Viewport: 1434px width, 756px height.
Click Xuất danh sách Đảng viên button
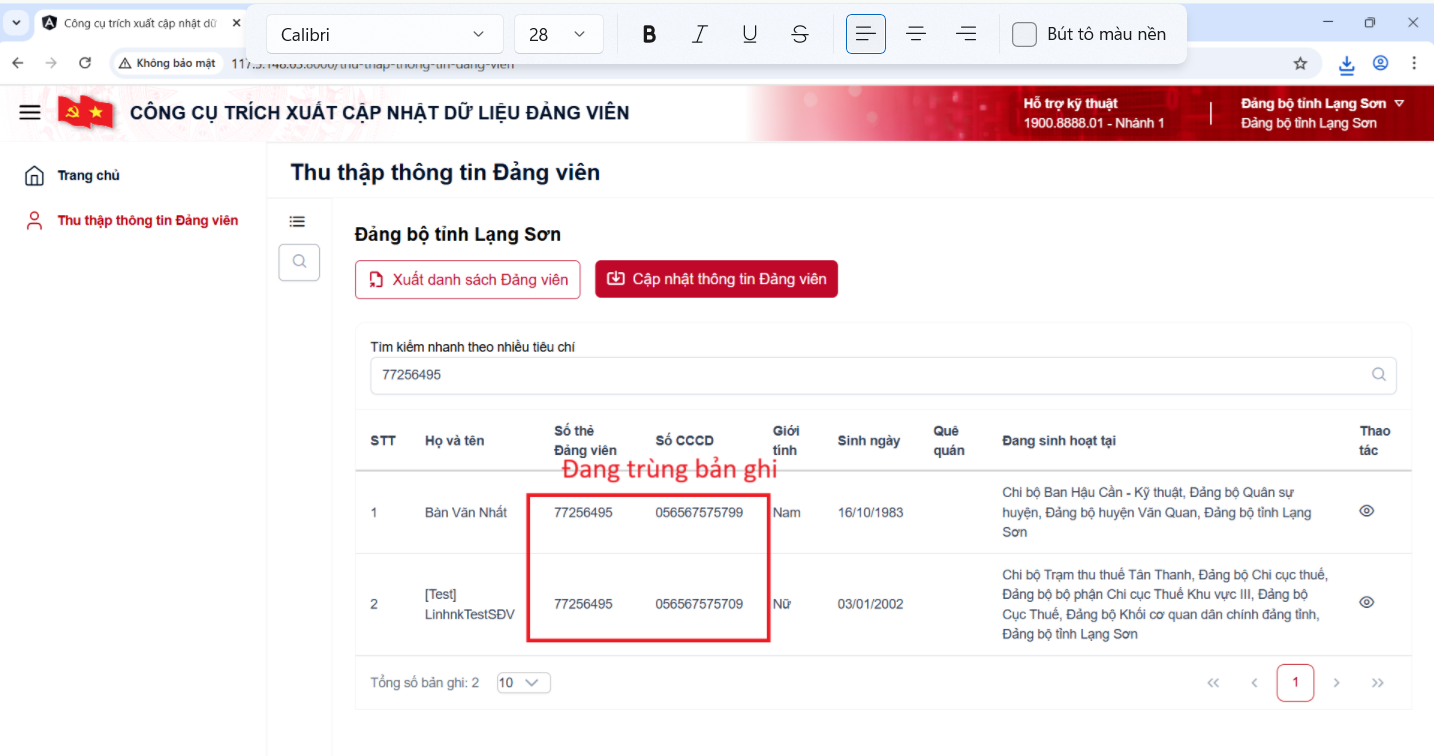(x=467, y=279)
